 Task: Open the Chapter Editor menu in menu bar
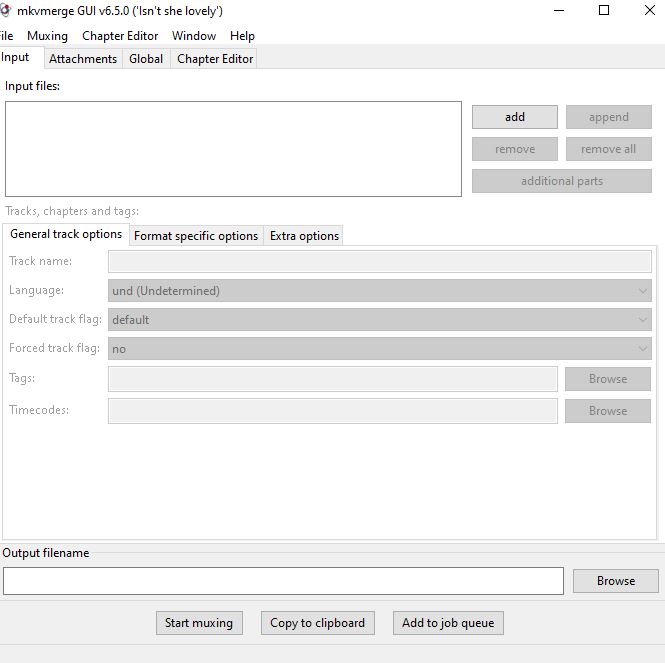(x=120, y=36)
